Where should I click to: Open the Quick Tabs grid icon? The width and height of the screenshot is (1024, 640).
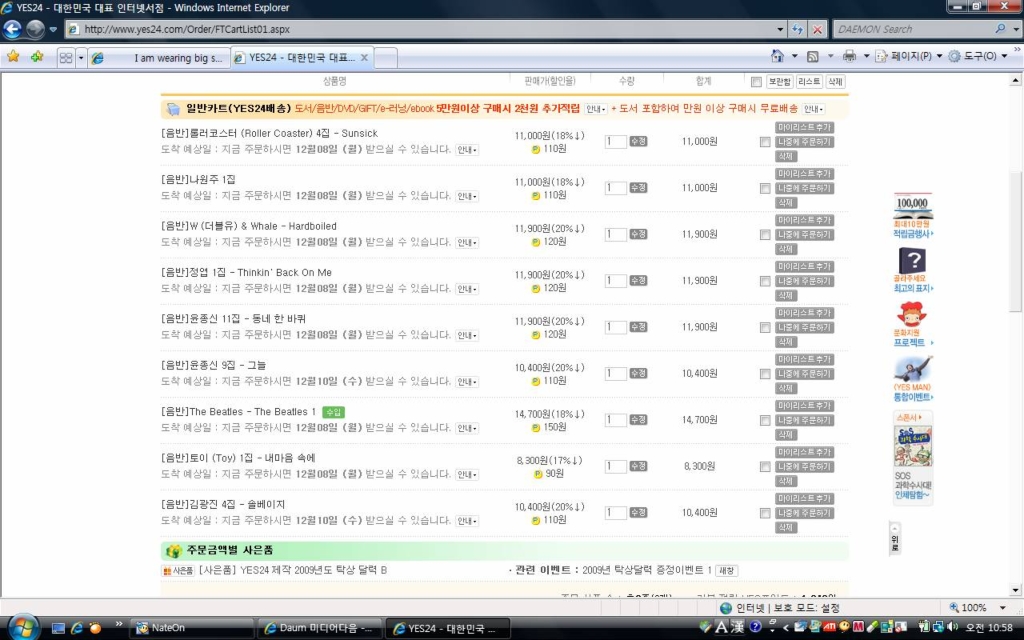click(x=66, y=57)
